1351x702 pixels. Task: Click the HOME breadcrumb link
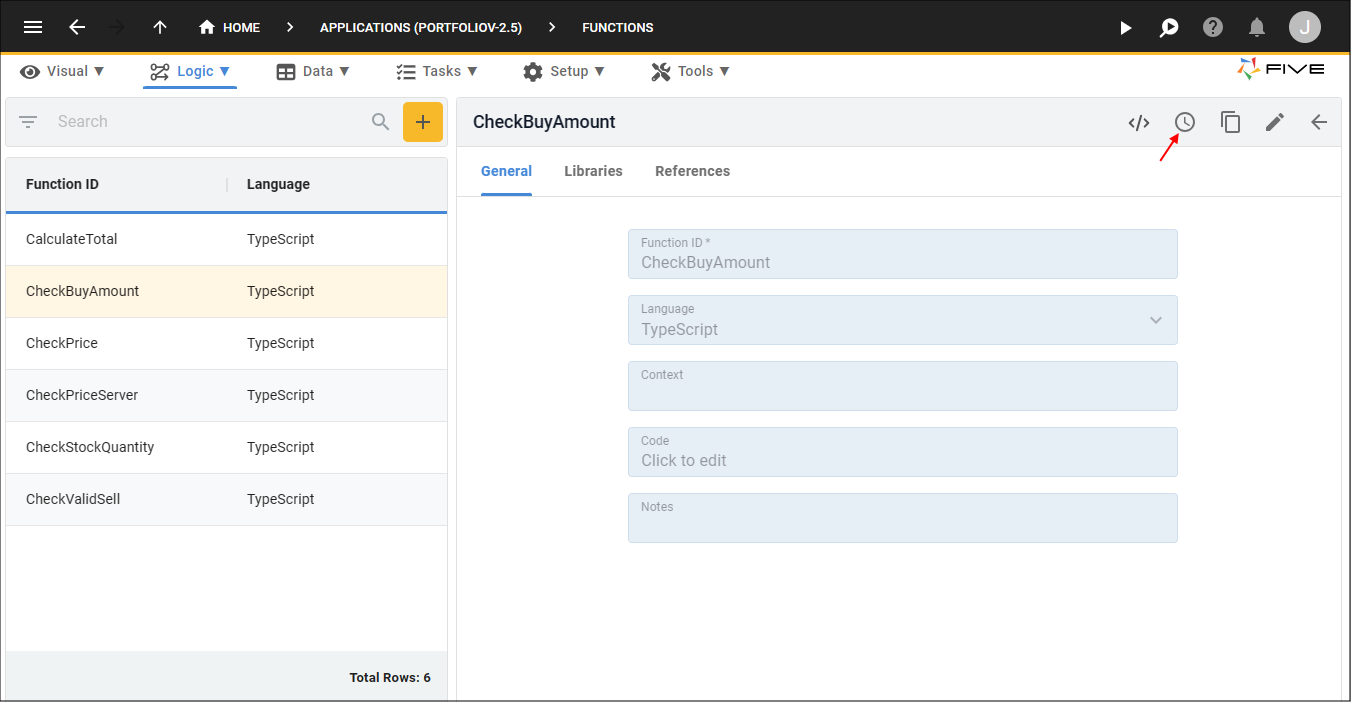[230, 27]
